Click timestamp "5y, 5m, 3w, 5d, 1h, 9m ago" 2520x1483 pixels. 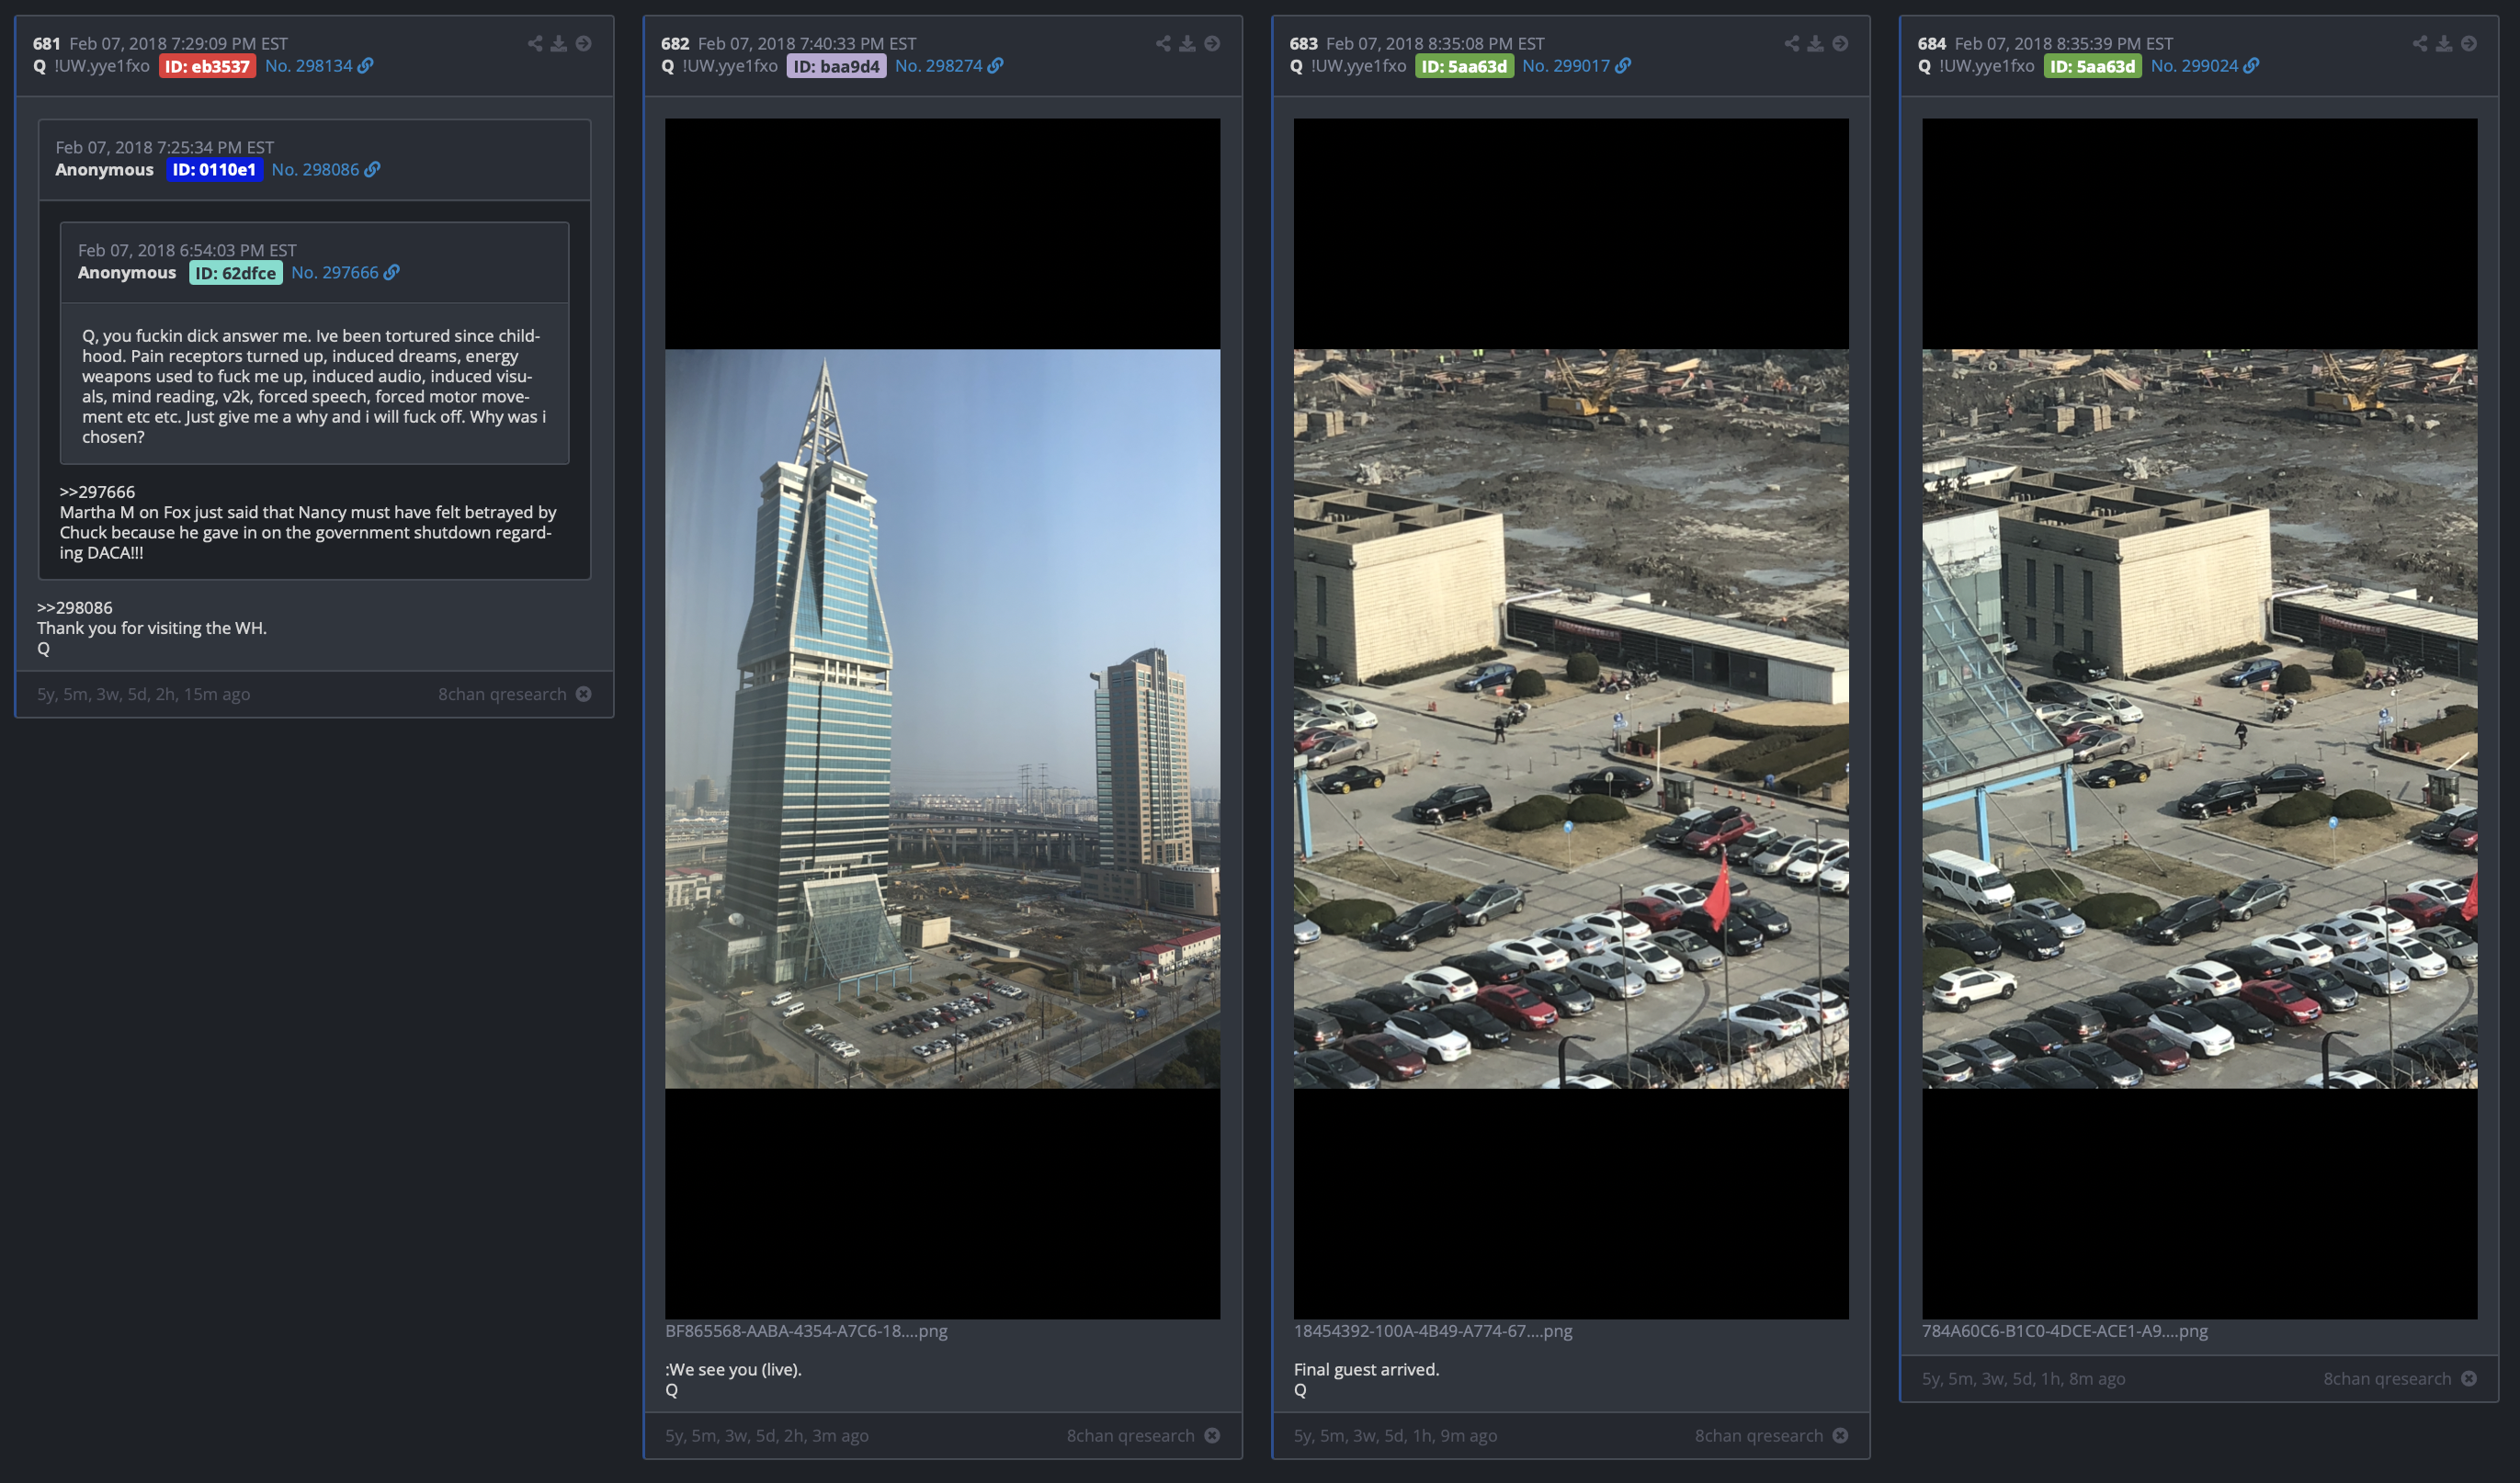point(1395,1435)
